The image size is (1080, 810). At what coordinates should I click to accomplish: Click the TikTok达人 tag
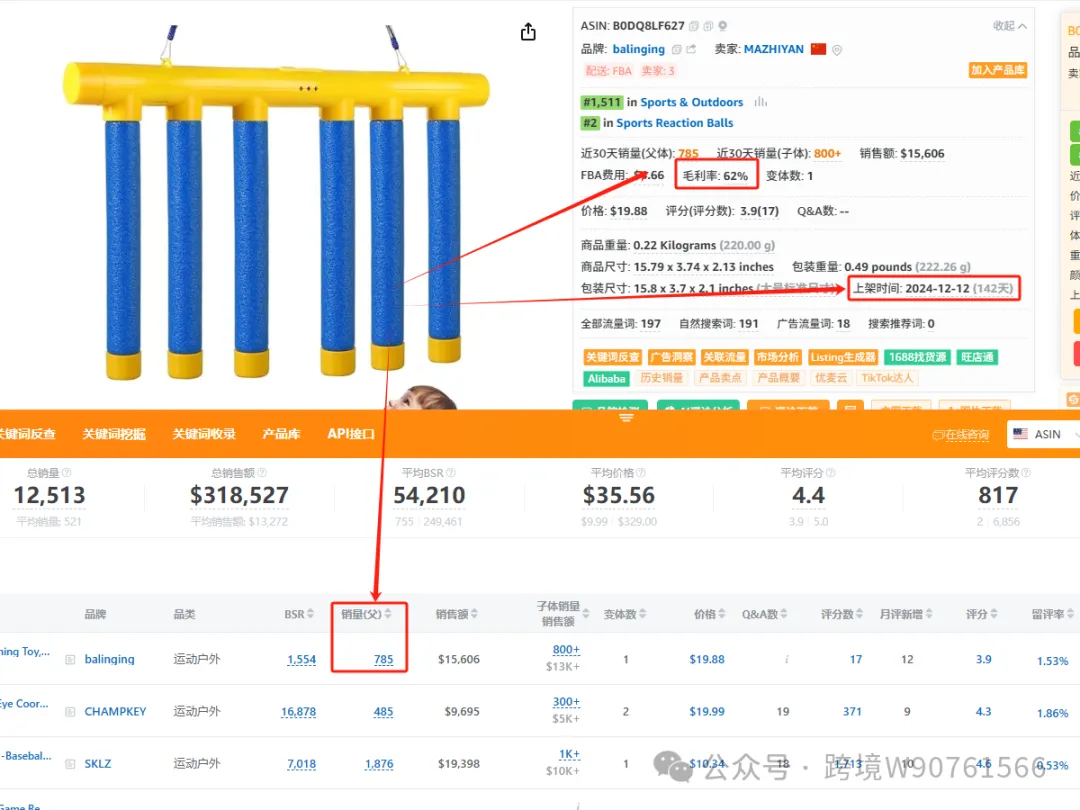(887, 378)
